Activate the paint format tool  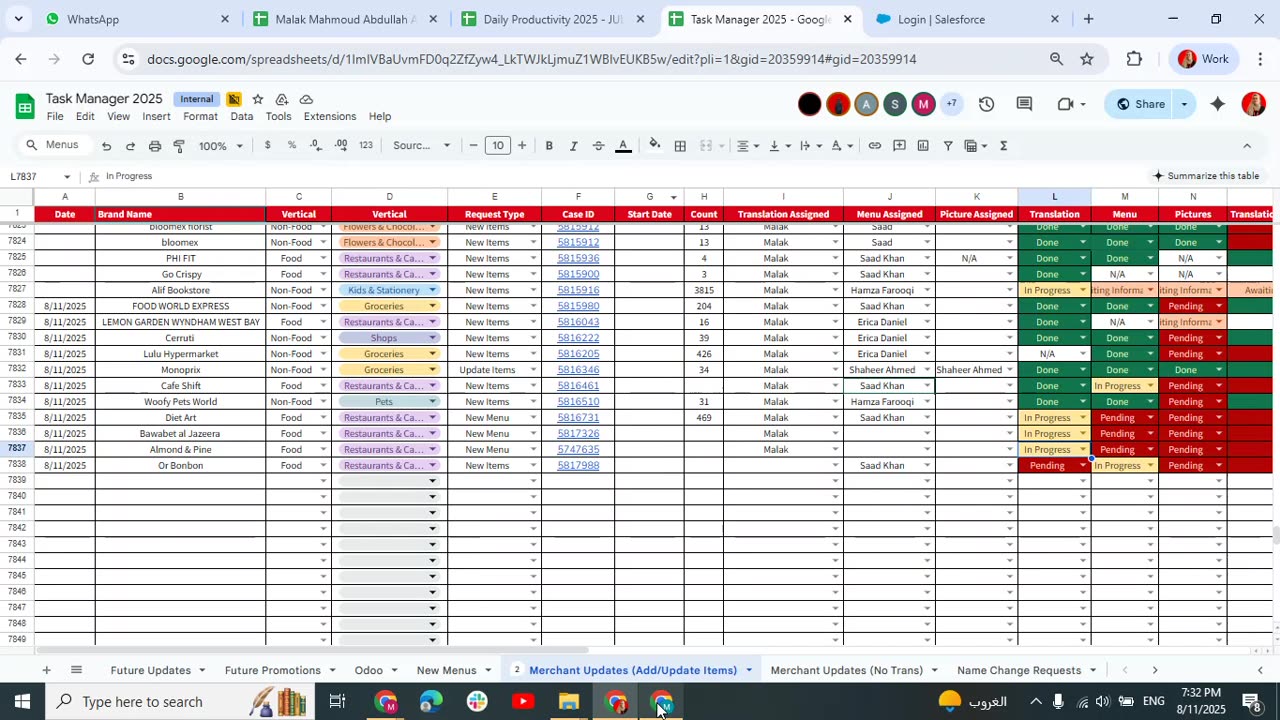(179, 146)
